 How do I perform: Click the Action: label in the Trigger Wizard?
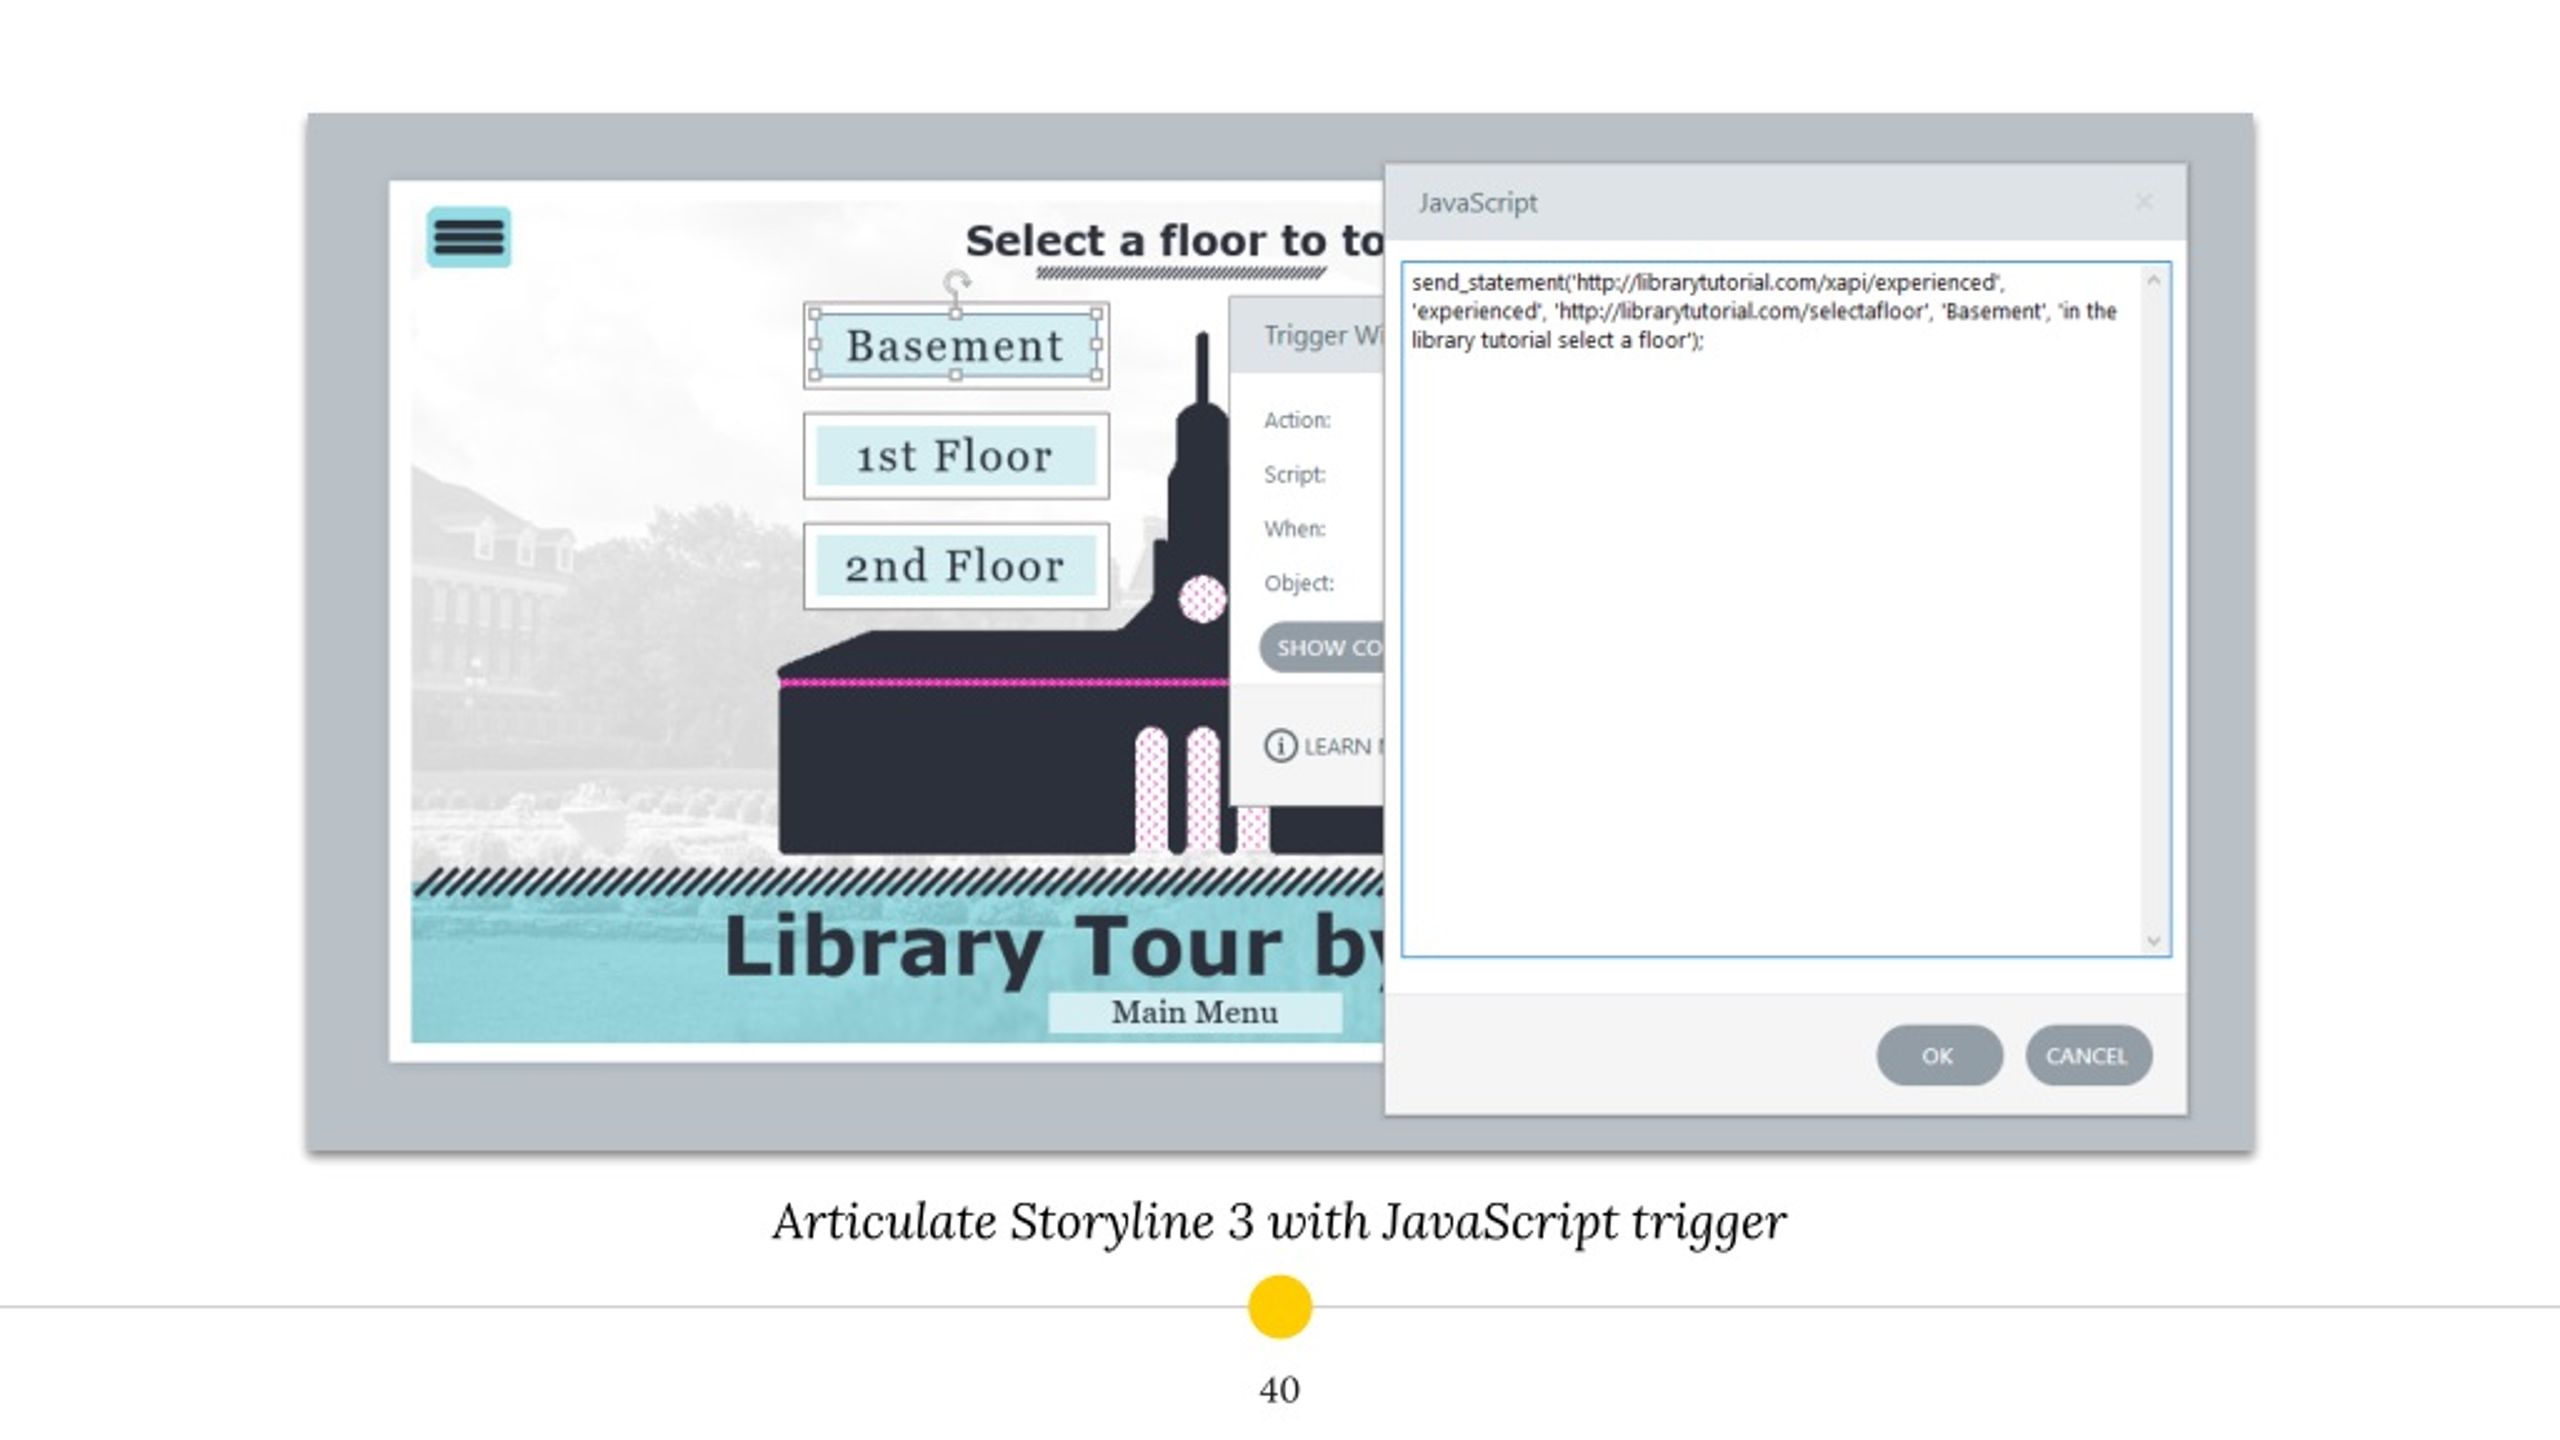tap(1297, 420)
